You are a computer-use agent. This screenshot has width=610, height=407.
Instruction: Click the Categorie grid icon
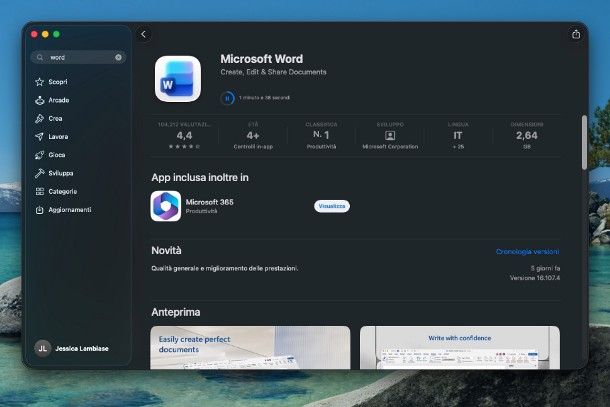click(x=40, y=191)
